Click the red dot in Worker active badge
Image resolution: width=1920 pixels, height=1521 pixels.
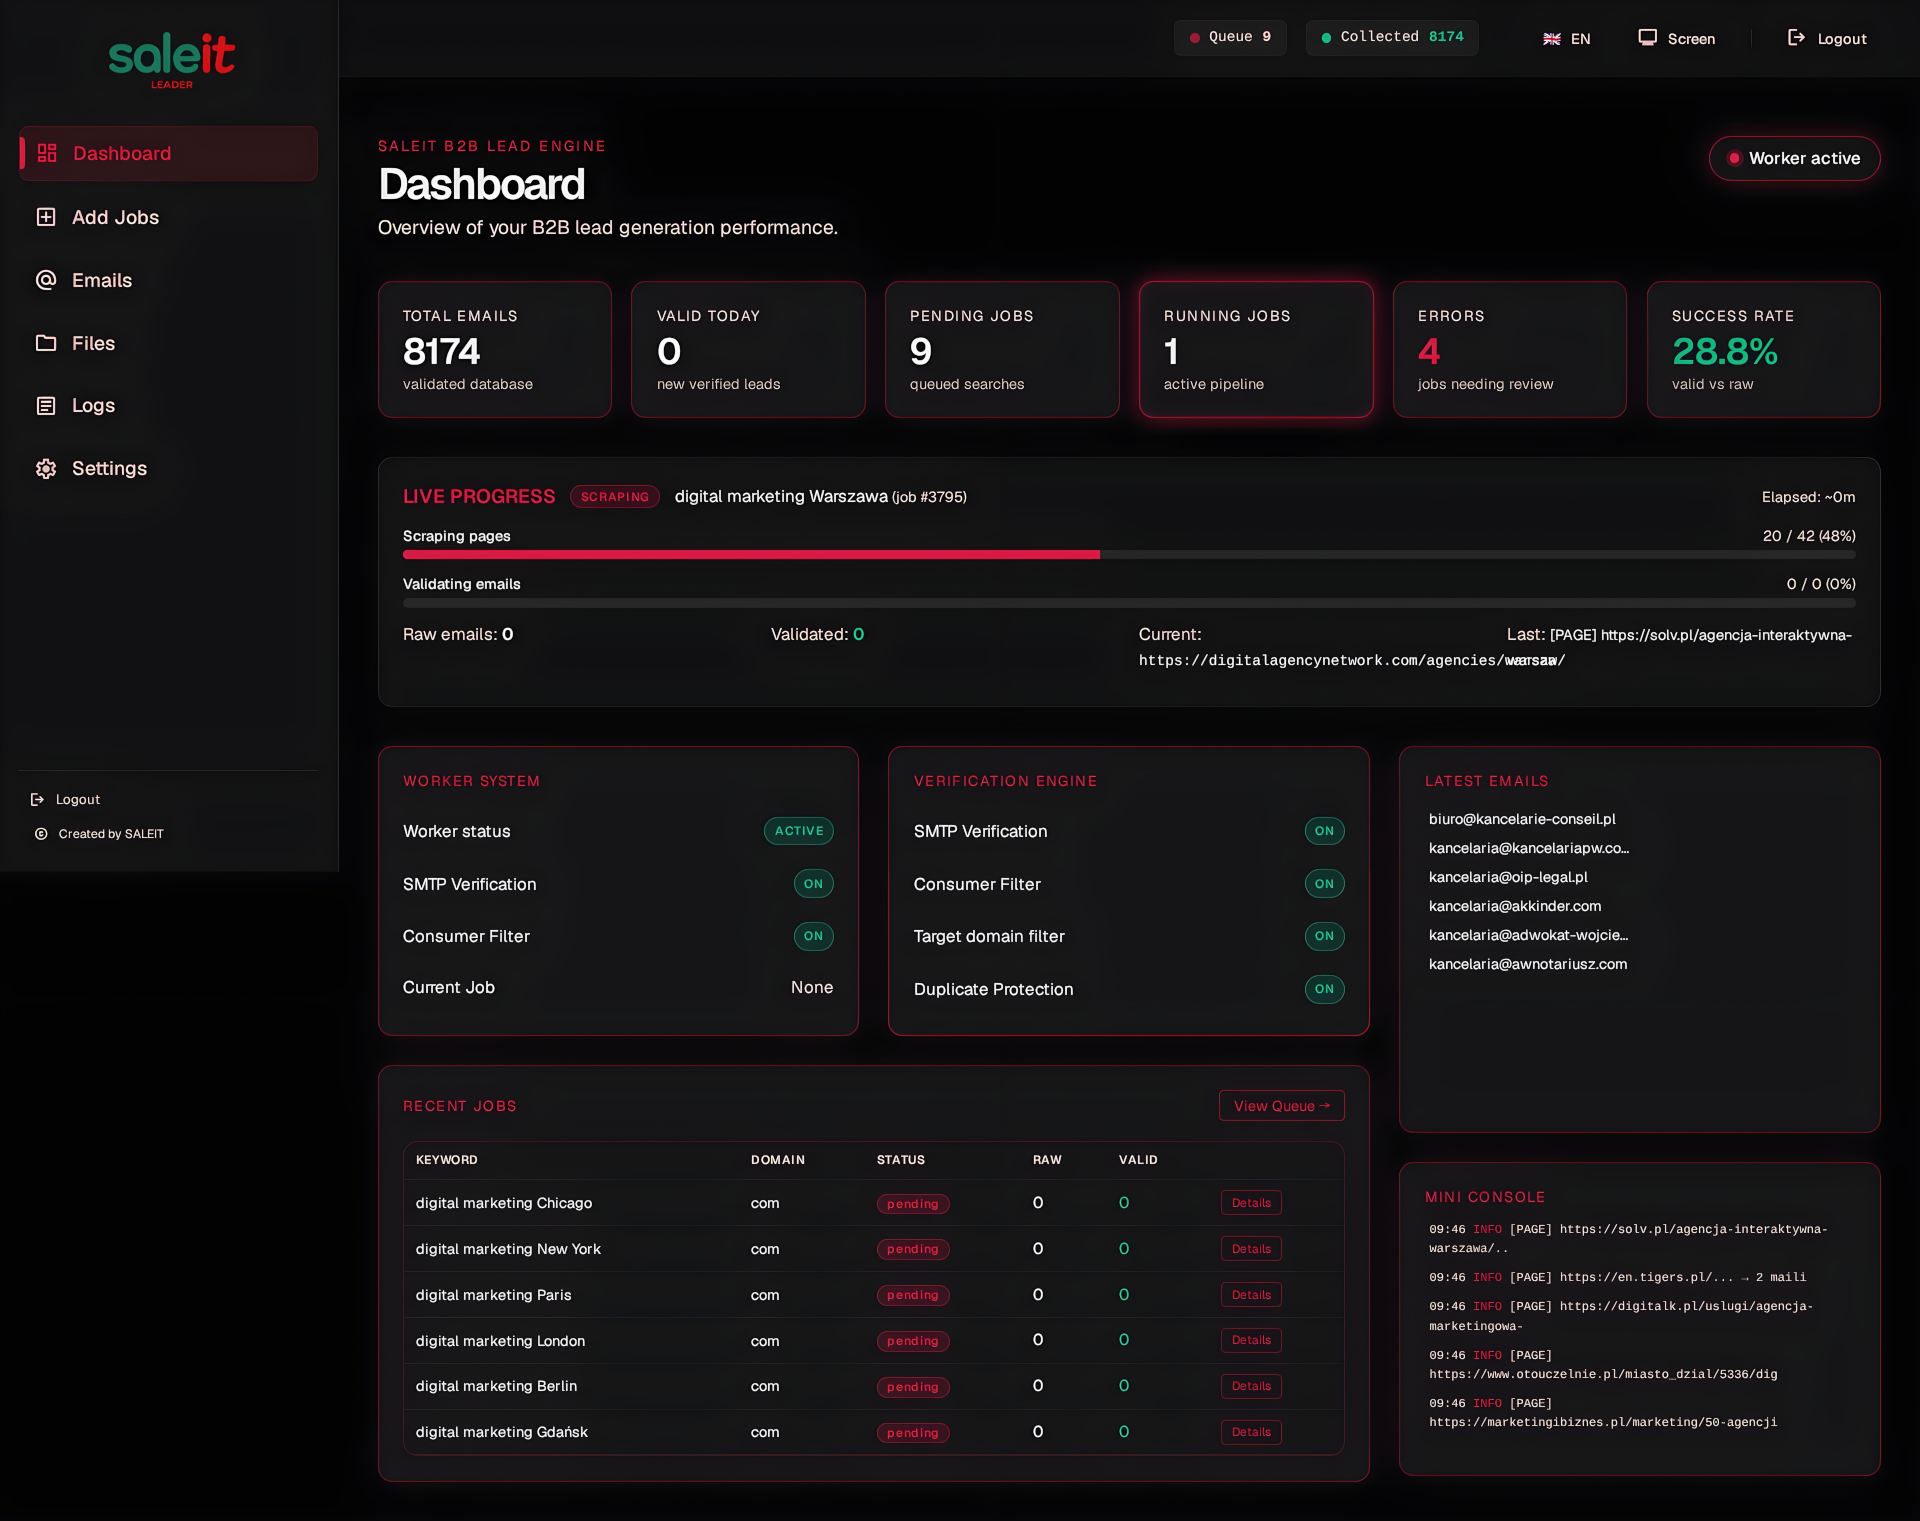pyautogui.click(x=1735, y=158)
